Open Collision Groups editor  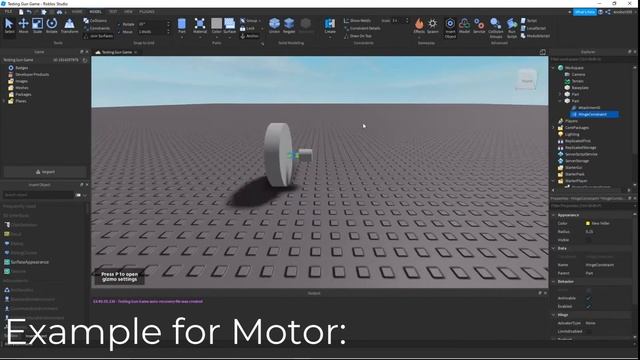496,28
